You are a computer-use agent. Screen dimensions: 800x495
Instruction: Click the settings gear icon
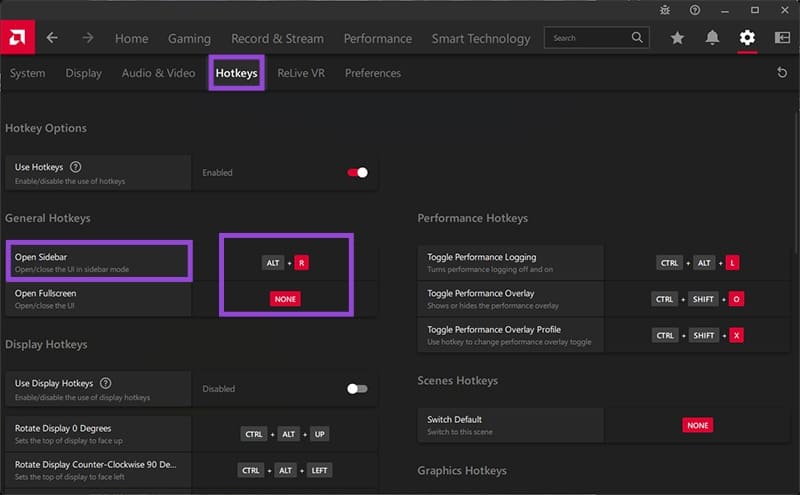(747, 38)
